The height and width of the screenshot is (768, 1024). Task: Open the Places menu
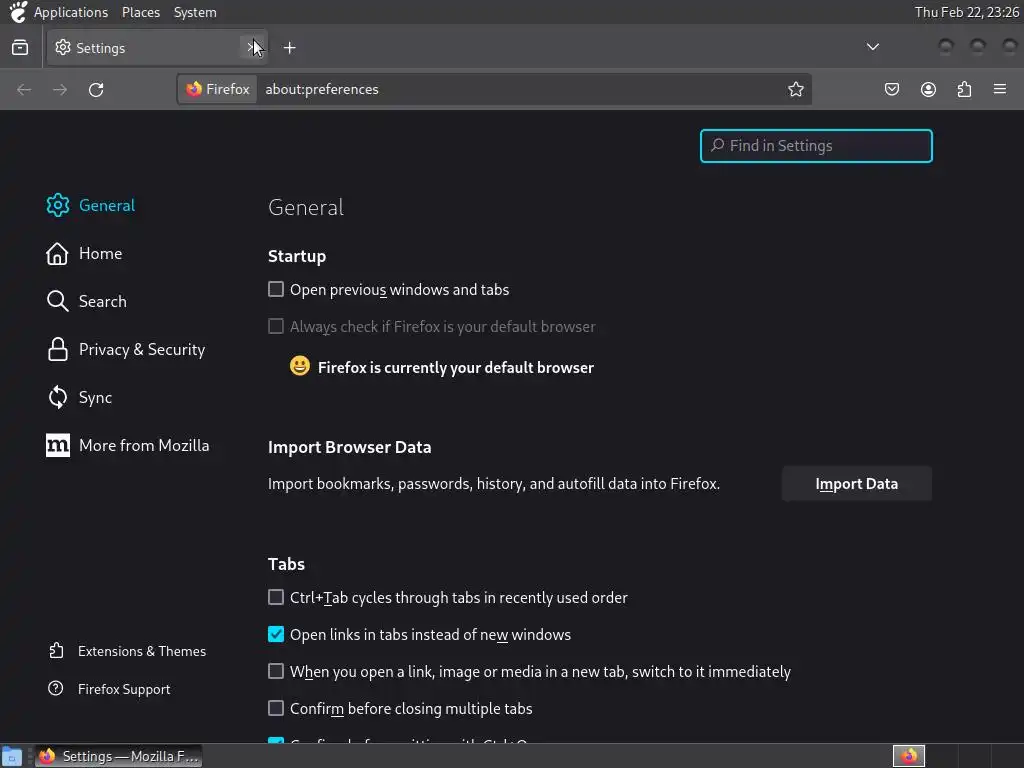pos(141,12)
